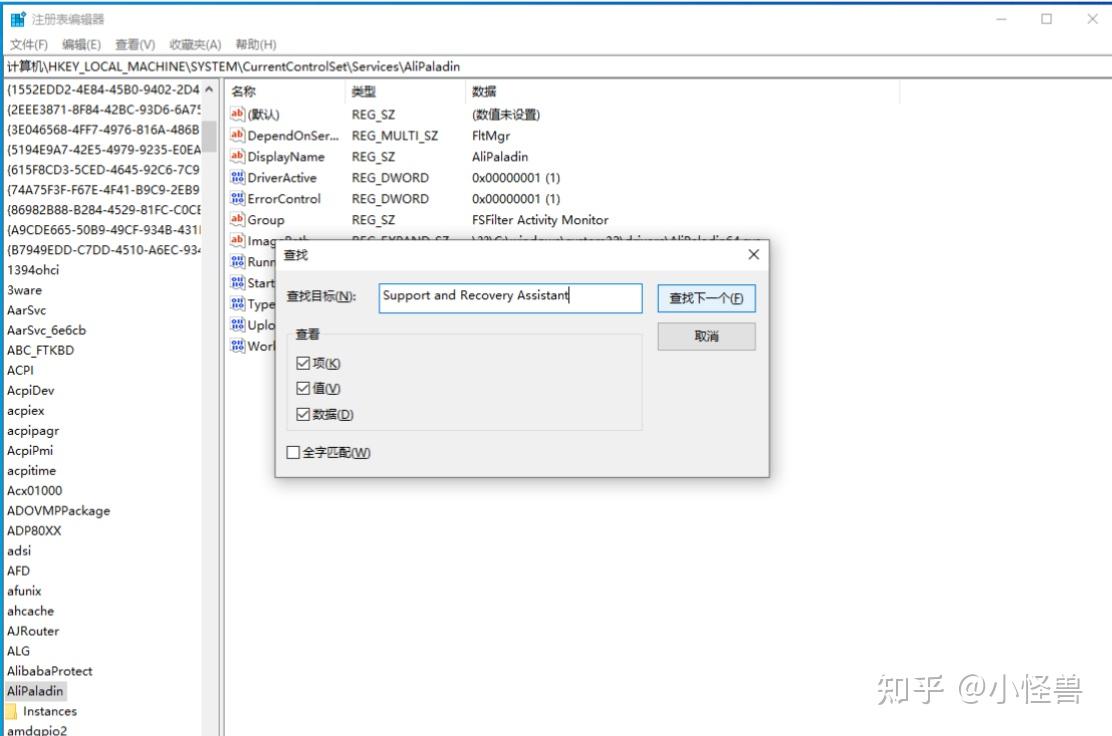Select the AliPaladin key in the tree
Viewport: 1112px width, 736px height.
pyautogui.click(x=35, y=691)
